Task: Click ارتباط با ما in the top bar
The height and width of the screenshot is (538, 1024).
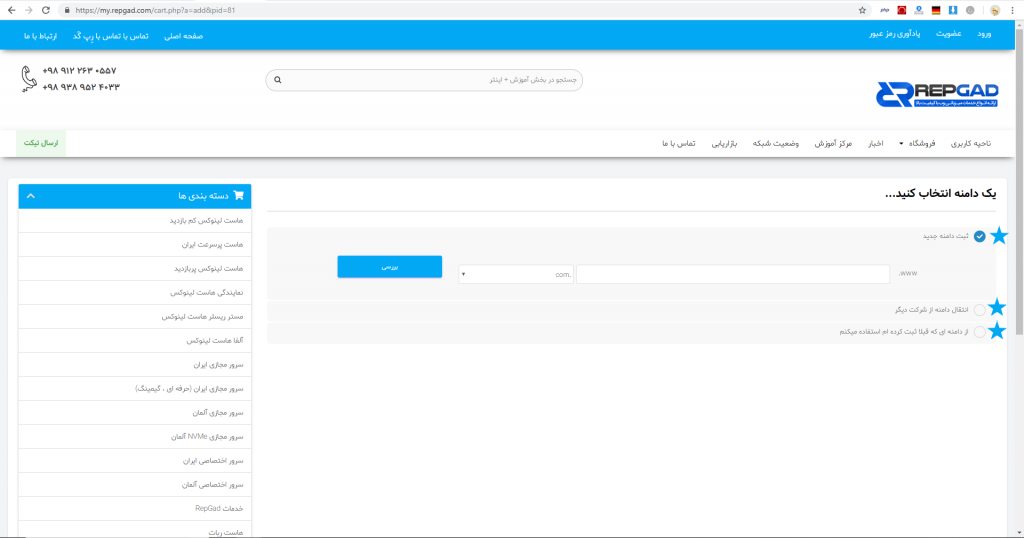Action: pos(40,36)
